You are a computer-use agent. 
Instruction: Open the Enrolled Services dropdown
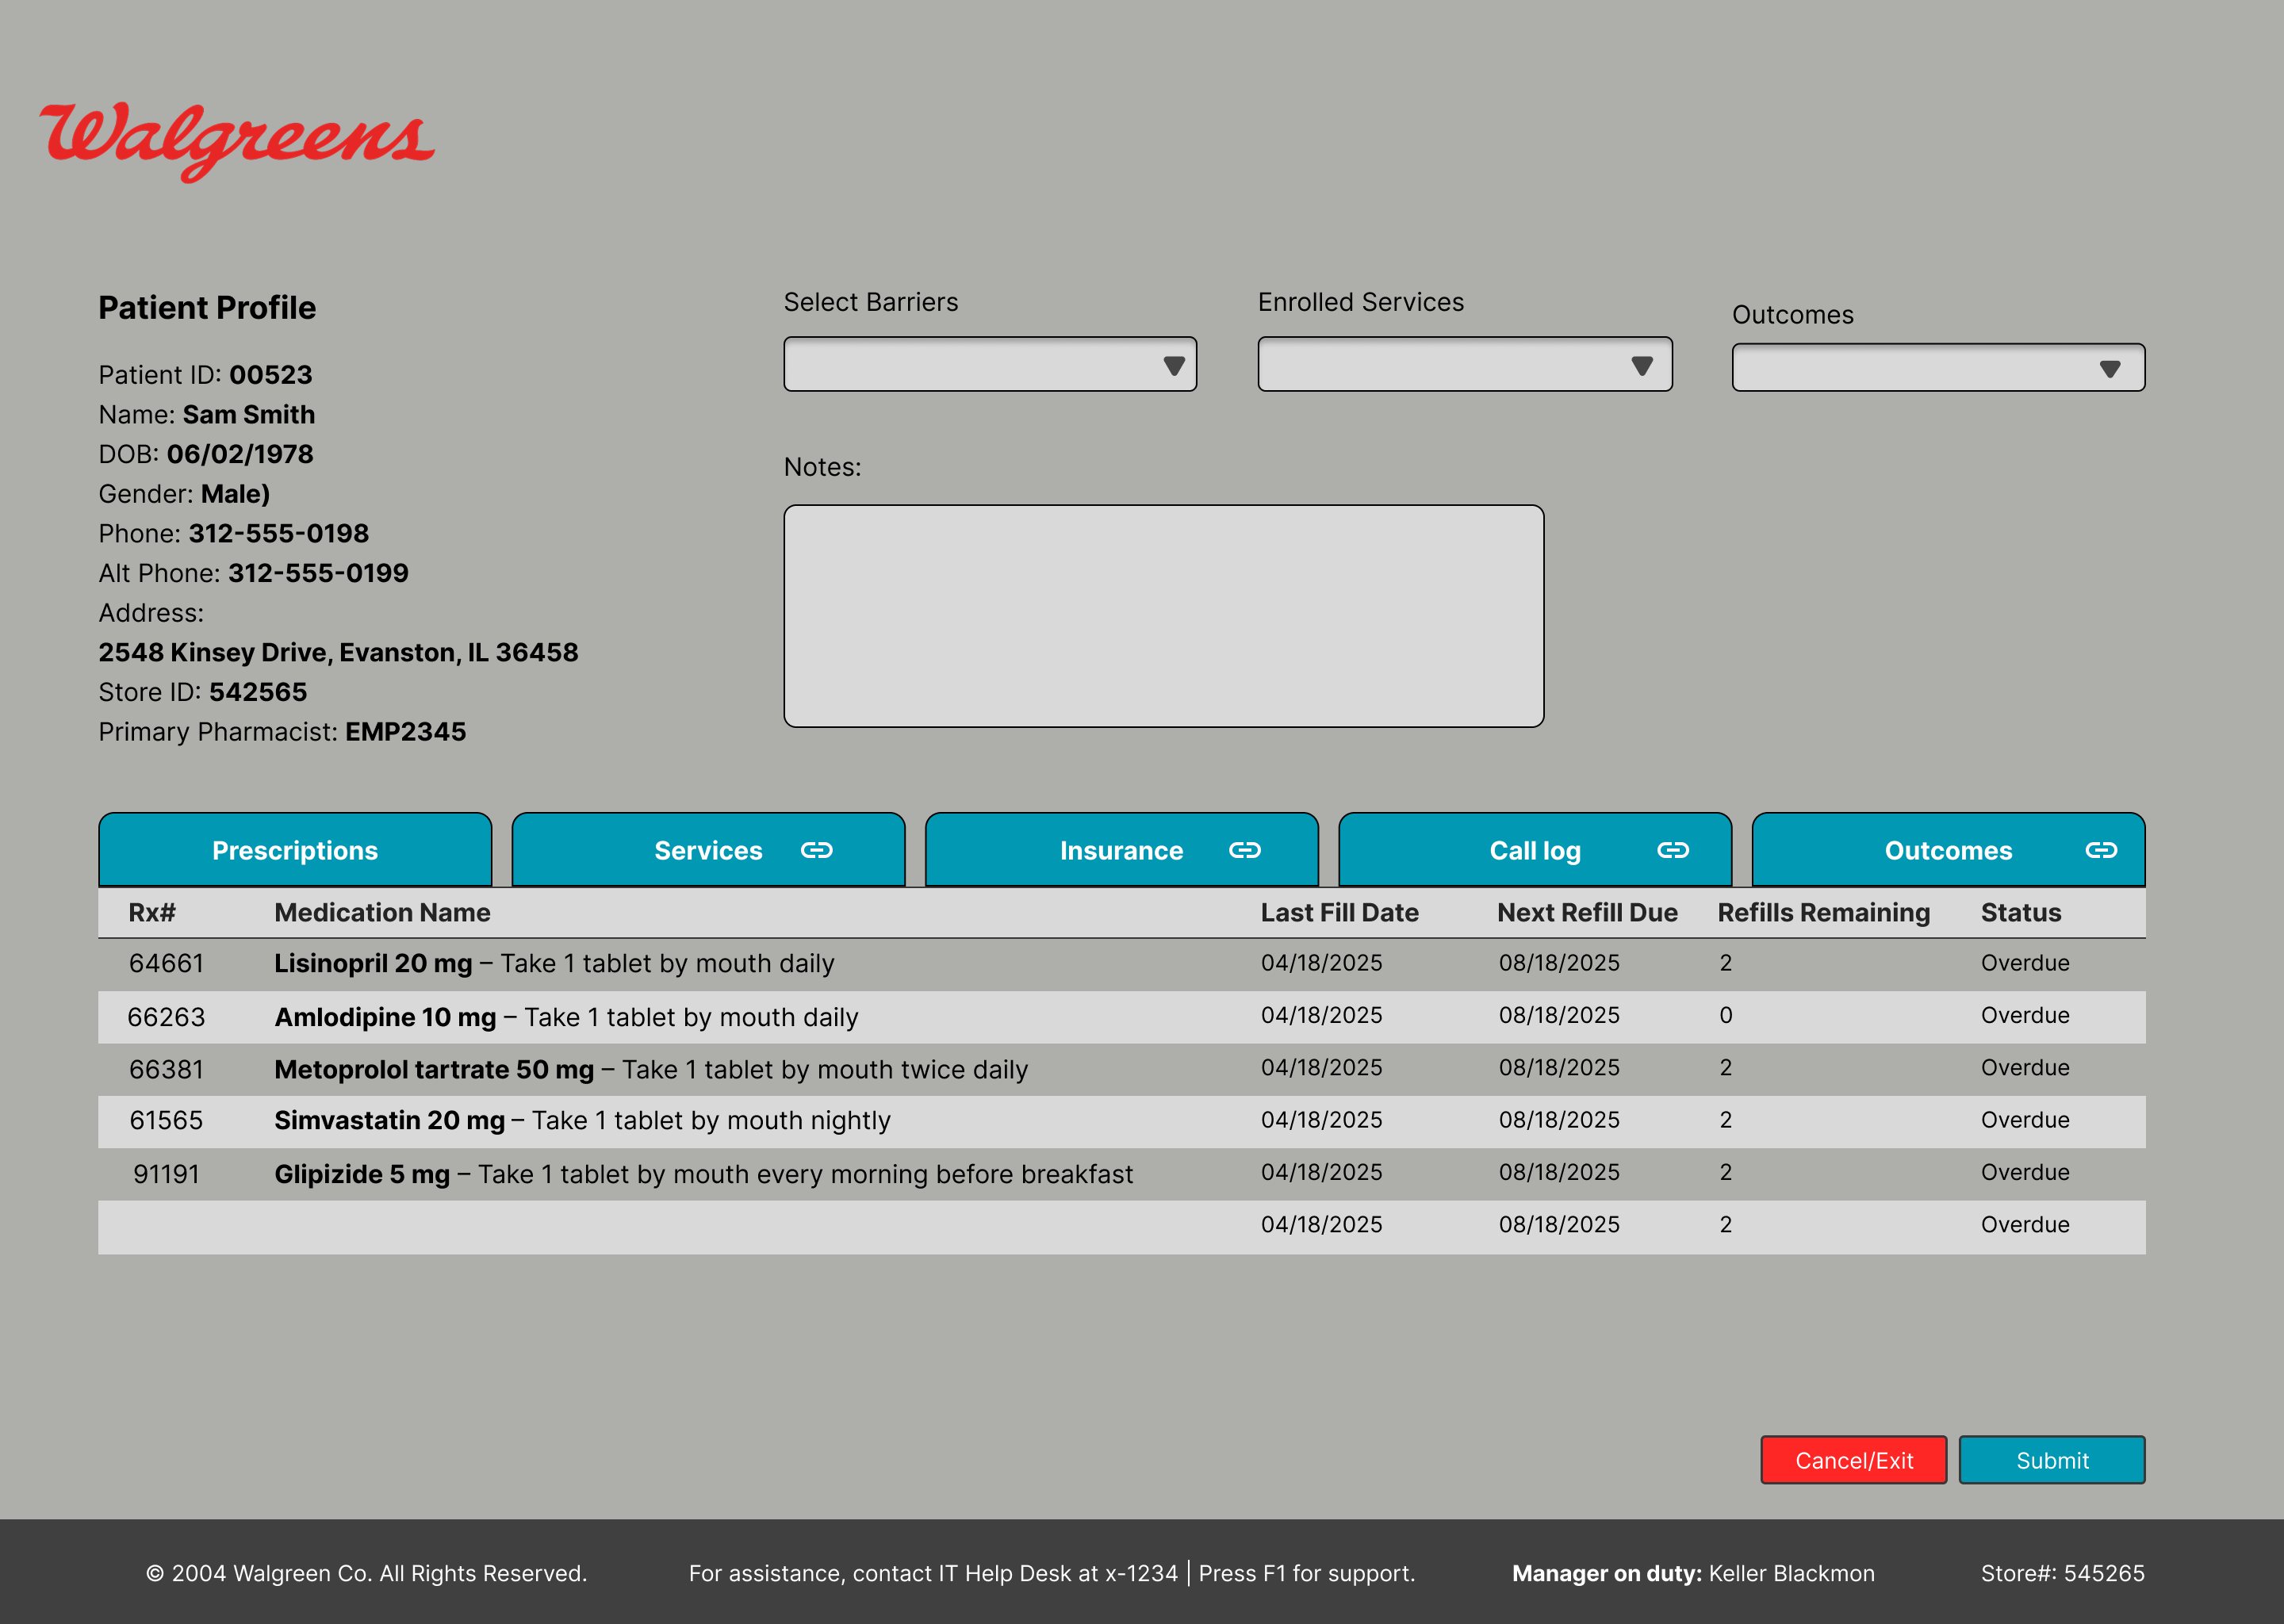1465,364
